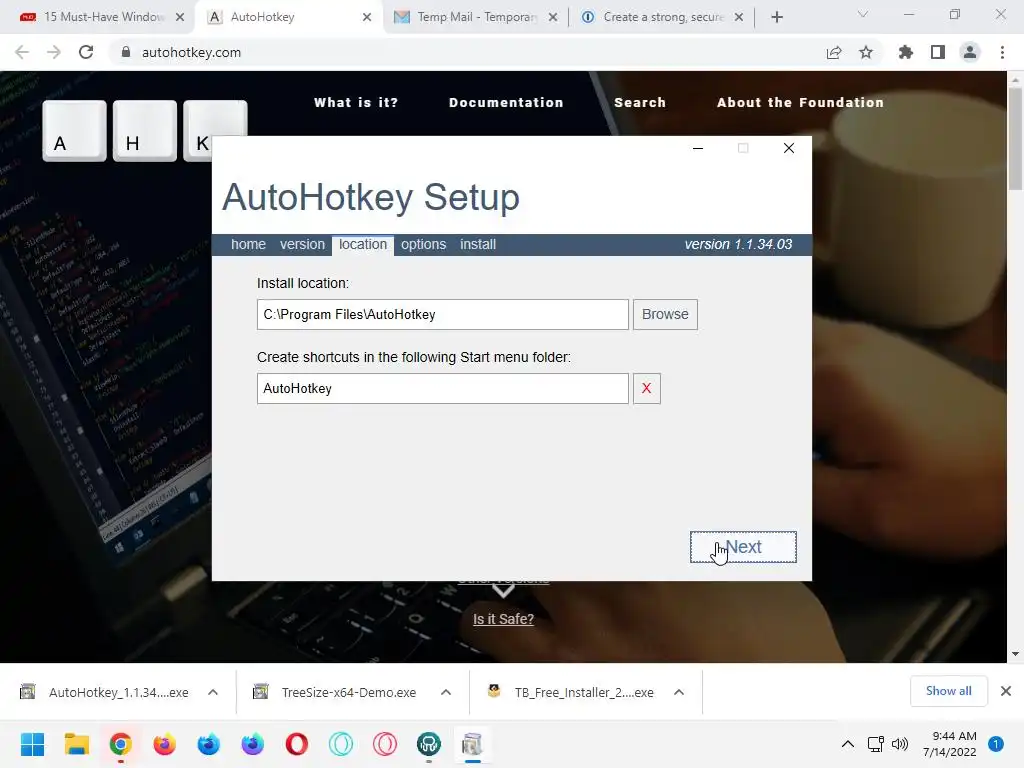1024x768 pixels.
Task: Click the site lock icon
Action: 126,52
